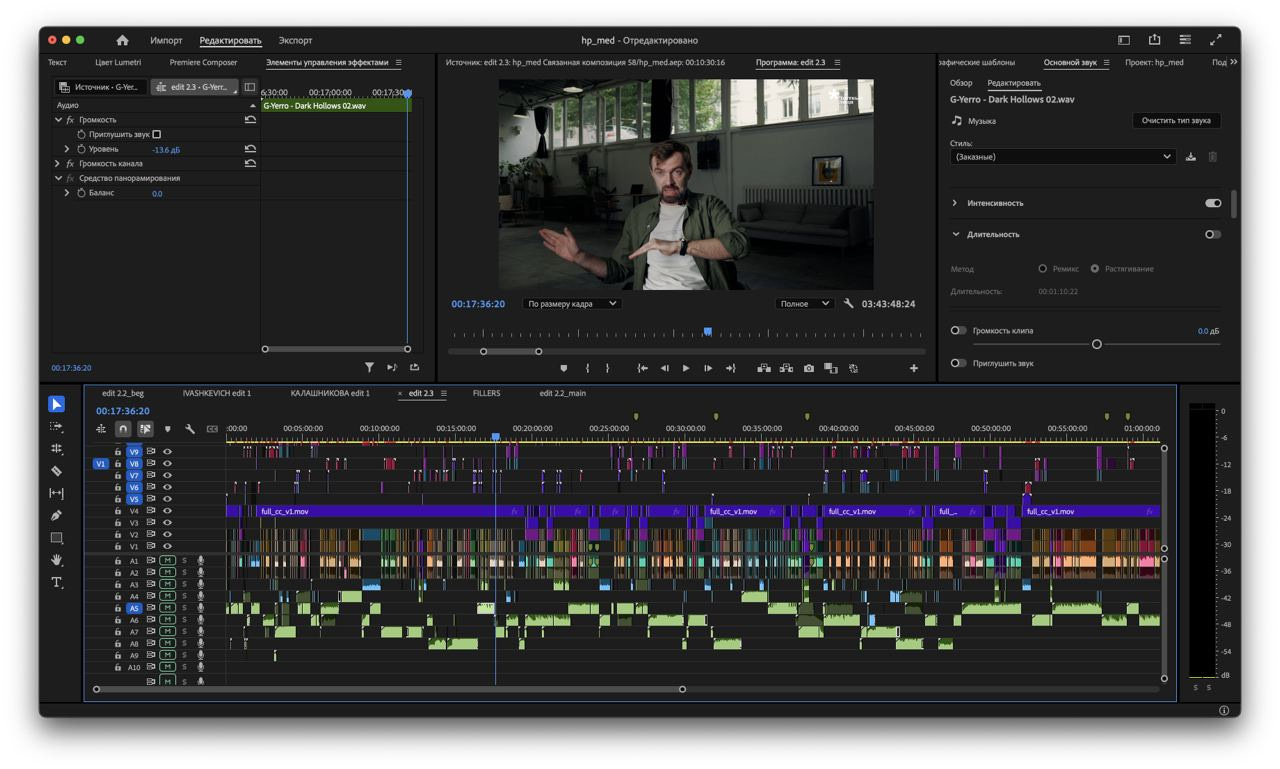
Task: Open Стиль preset dropdown
Action: coord(1063,157)
